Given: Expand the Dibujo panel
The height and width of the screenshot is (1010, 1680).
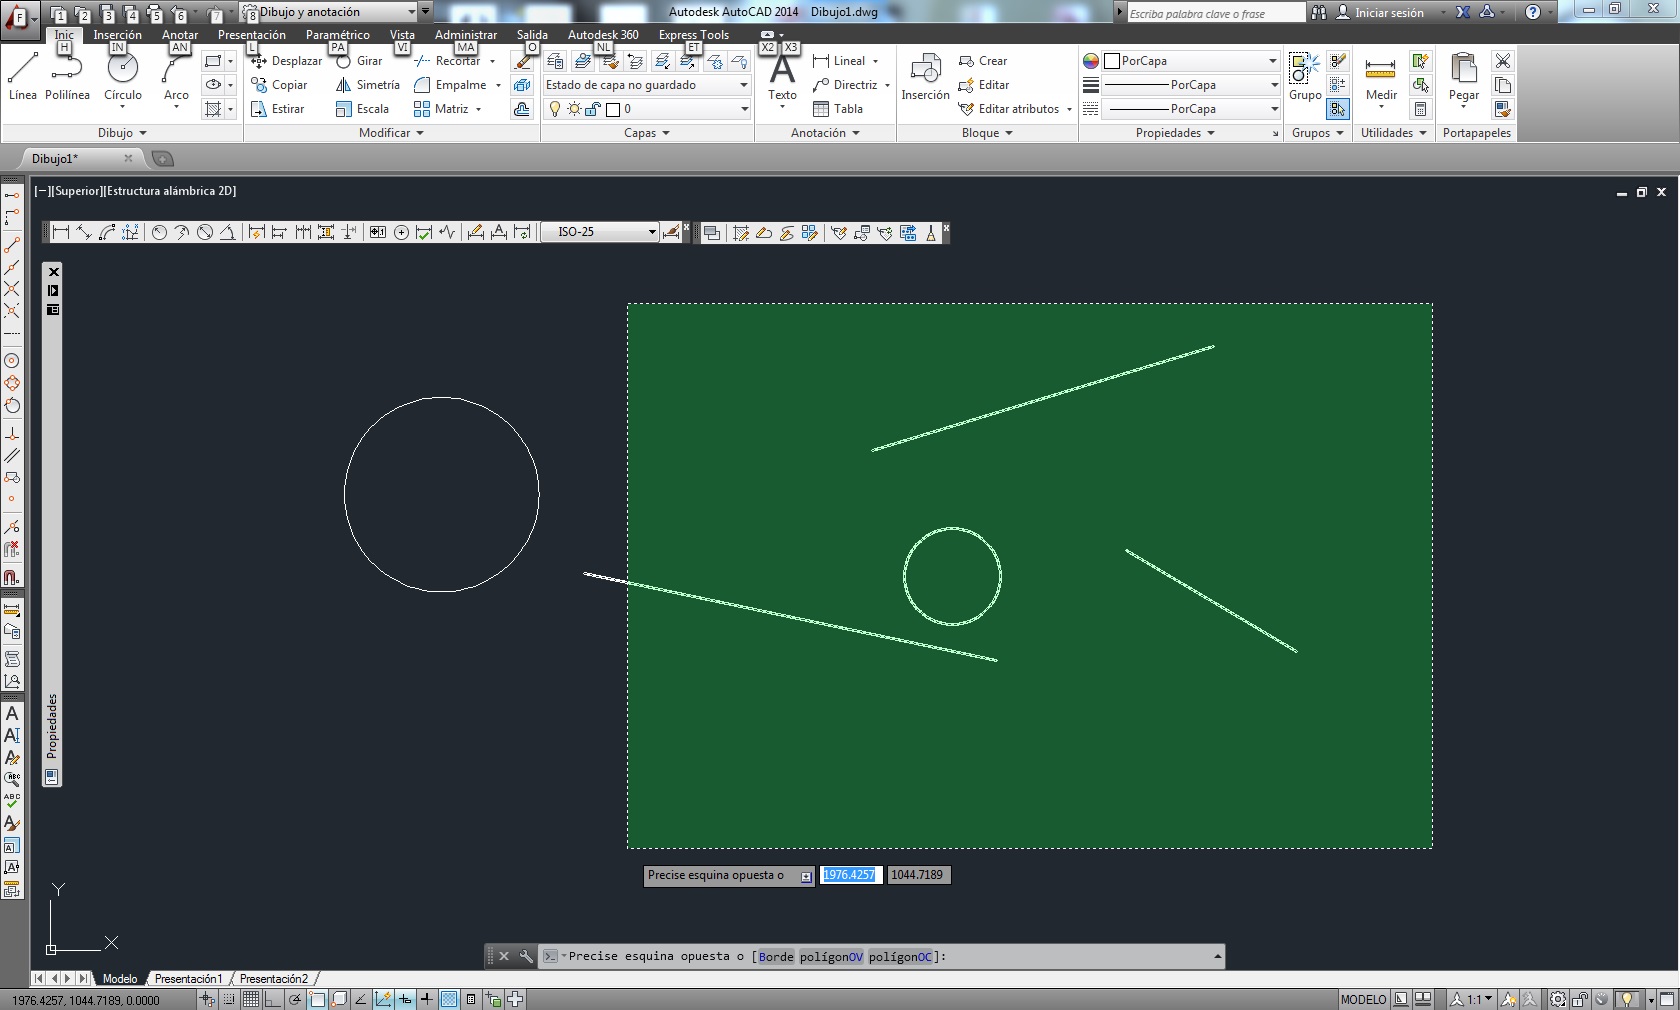Looking at the screenshot, I should (122, 133).
